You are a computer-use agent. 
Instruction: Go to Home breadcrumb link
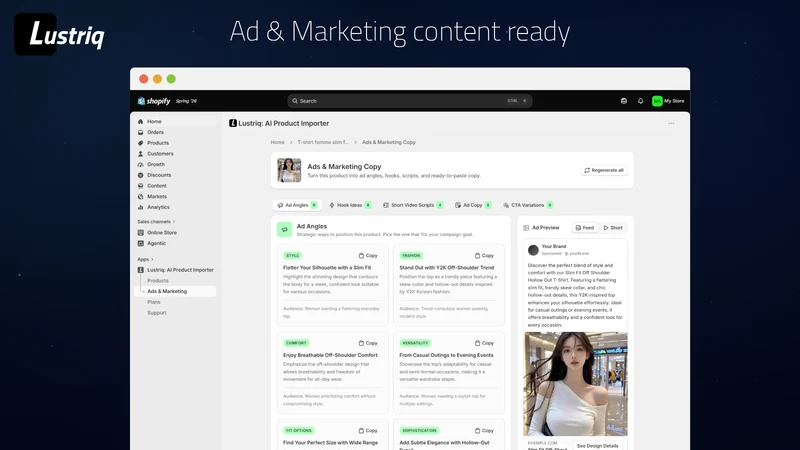278,142
